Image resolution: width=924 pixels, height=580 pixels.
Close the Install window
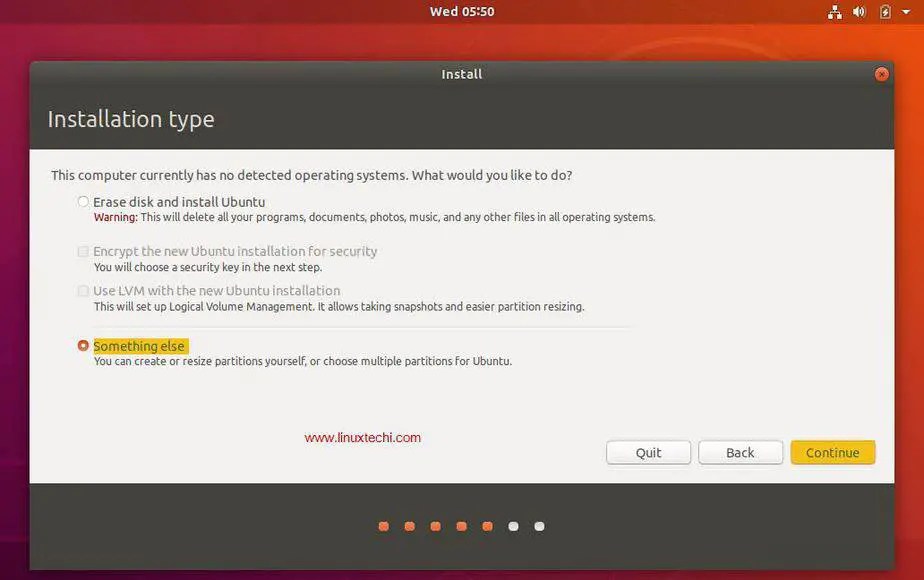point(882,74)
